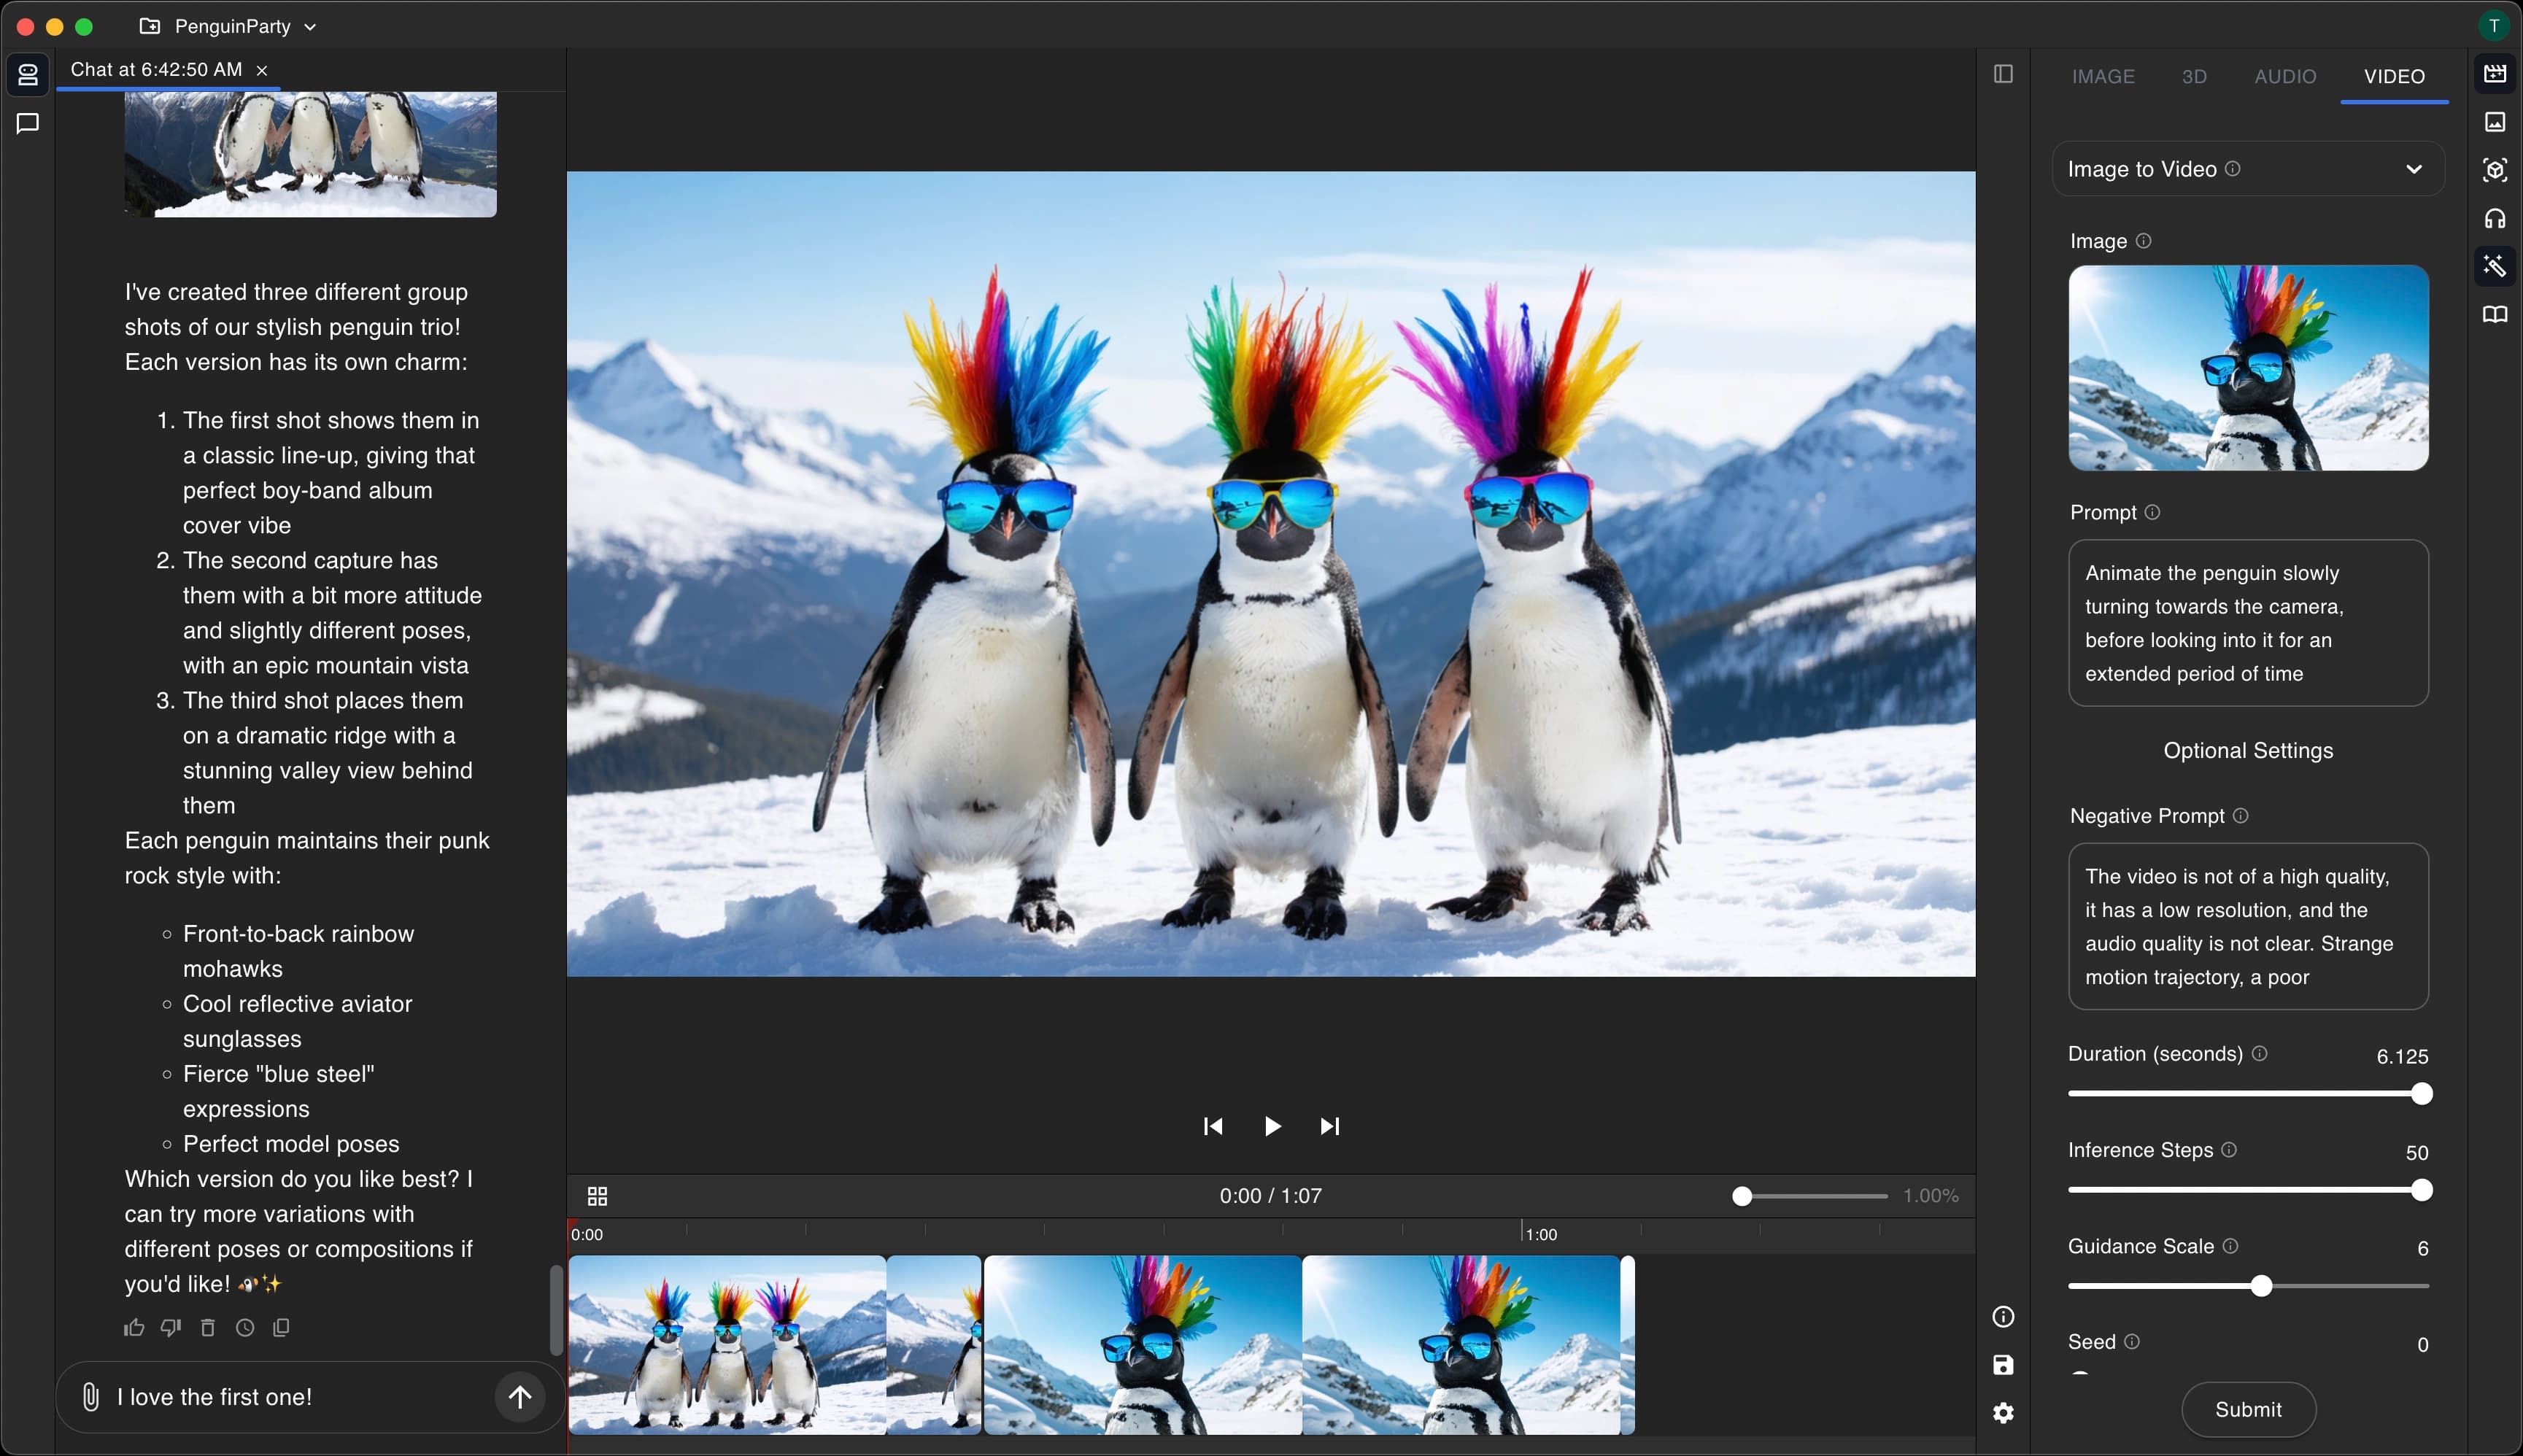
Task: Play the penguin video
Action: click(x=1271, y=1126)
